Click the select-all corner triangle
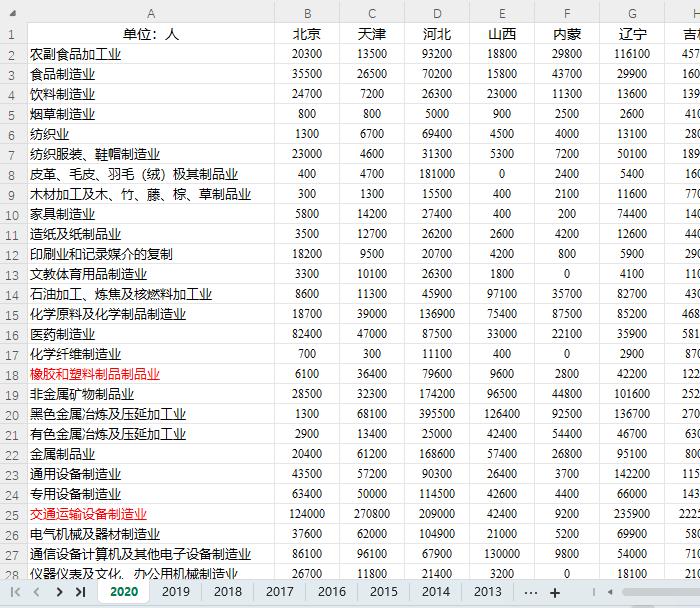Viewport: 700px width, 608px height. coord(13,13)
